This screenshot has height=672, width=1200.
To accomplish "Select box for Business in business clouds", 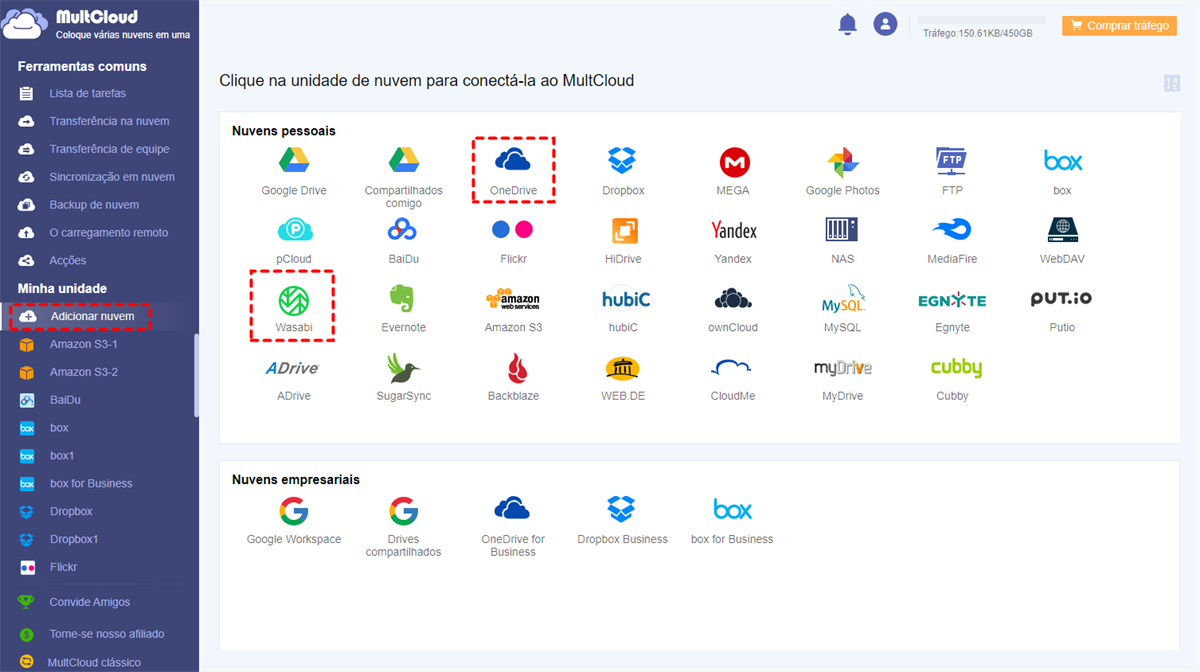I will [x=732, y=510].
